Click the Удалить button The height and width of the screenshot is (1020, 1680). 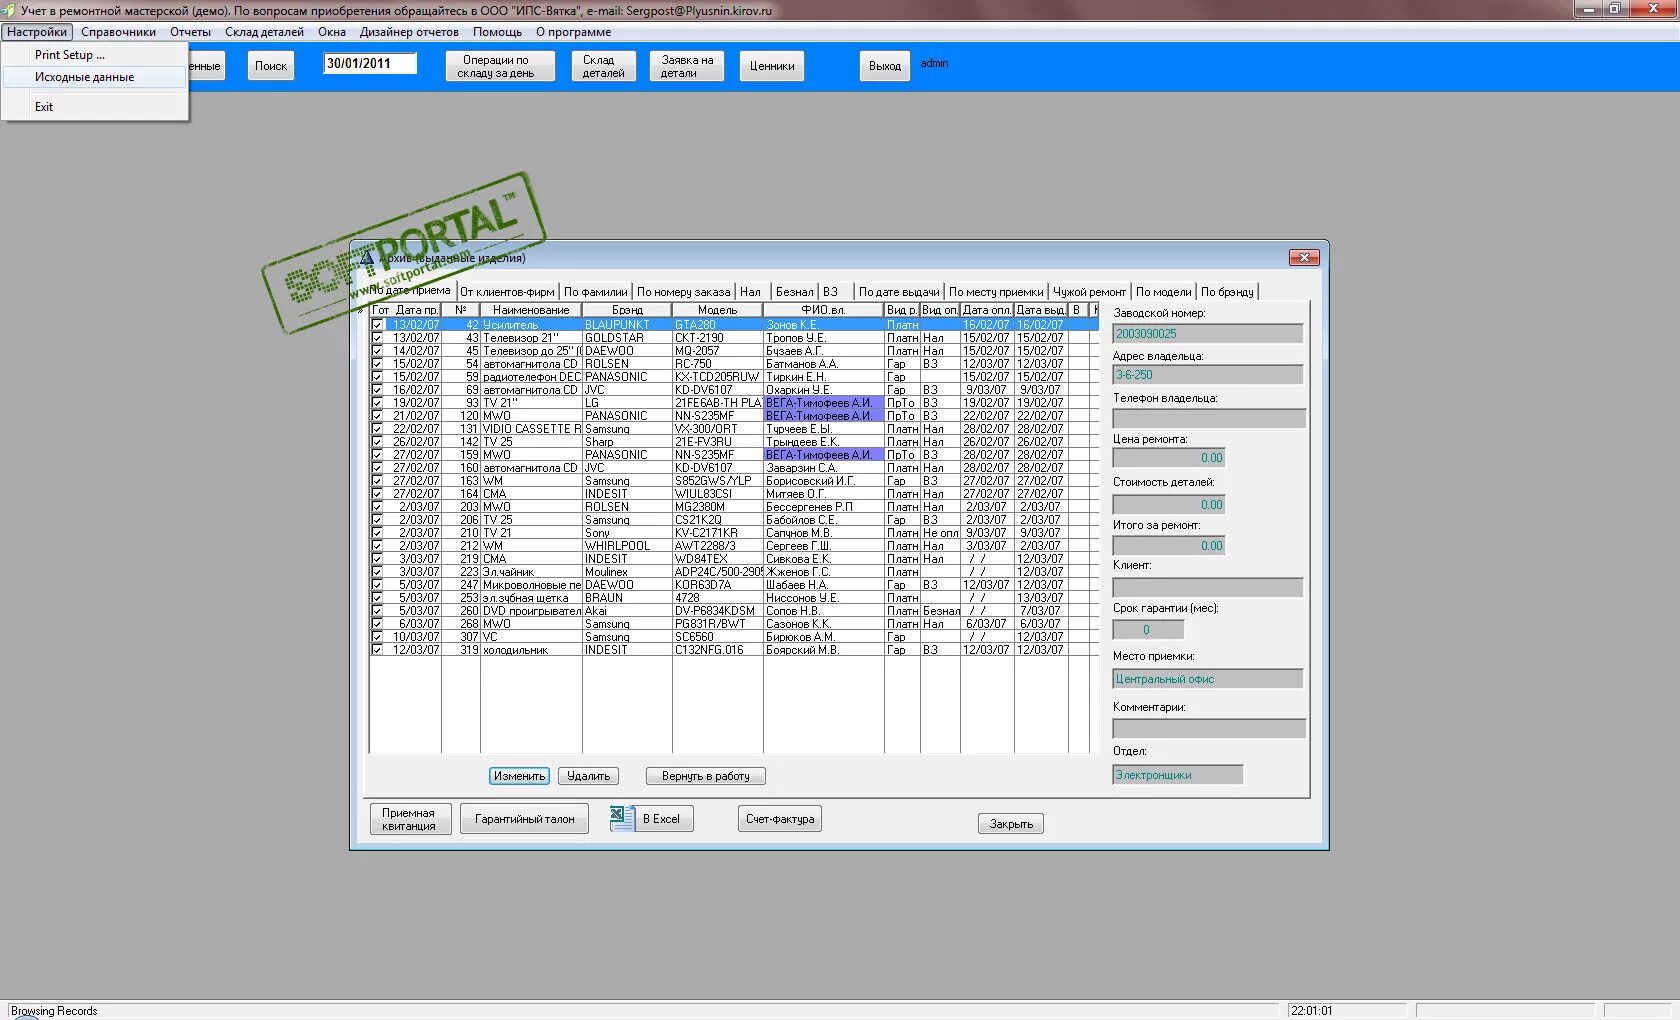(x=589, y=776)
